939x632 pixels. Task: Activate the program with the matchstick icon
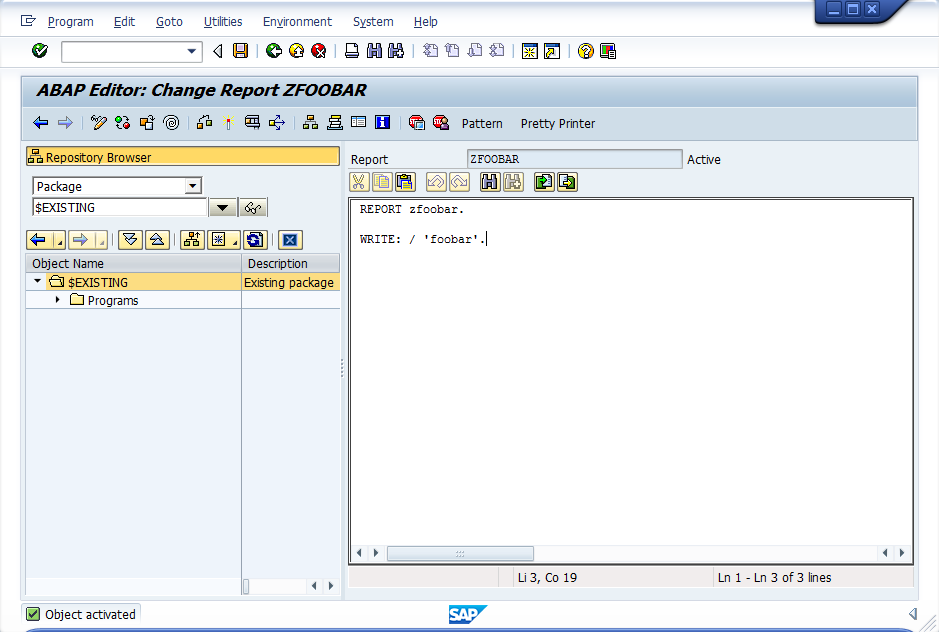click(228, 123)
